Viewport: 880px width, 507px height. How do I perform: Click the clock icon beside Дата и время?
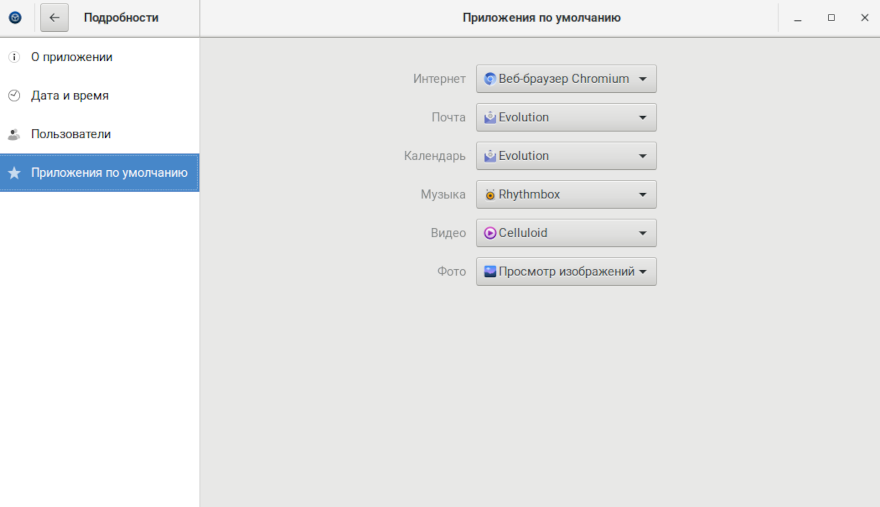point(14,96)
